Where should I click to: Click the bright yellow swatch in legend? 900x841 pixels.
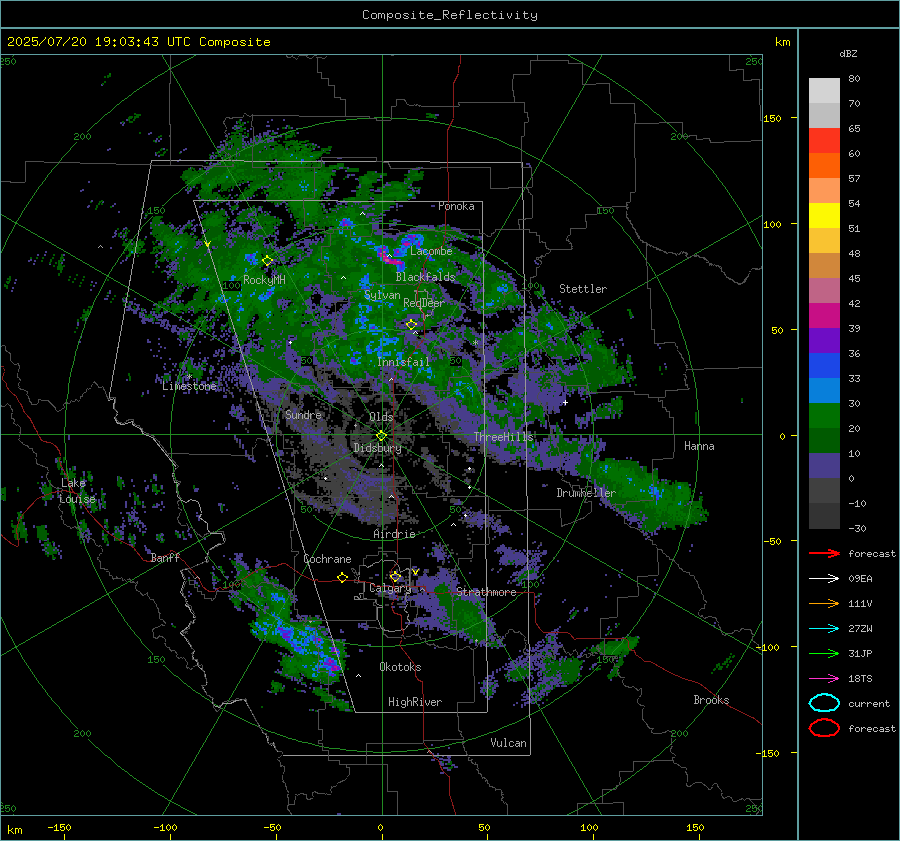[x=824, y=216]
